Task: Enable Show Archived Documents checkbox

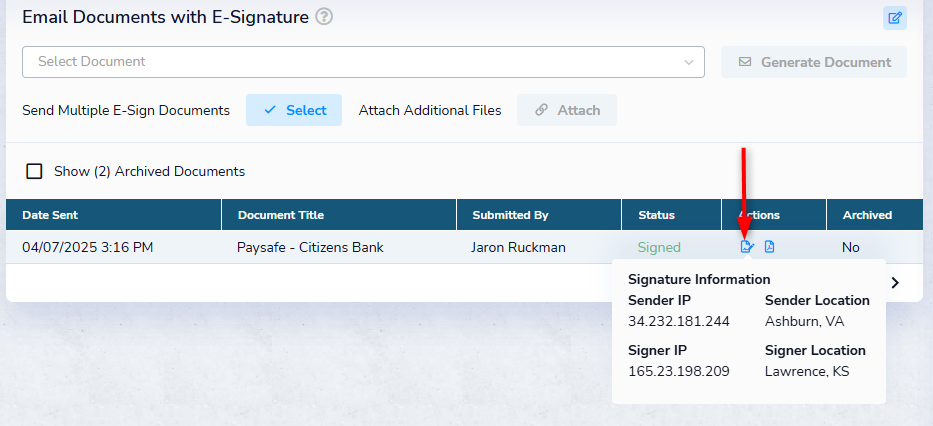Action: pyautogui.click(x=35, y=171)
